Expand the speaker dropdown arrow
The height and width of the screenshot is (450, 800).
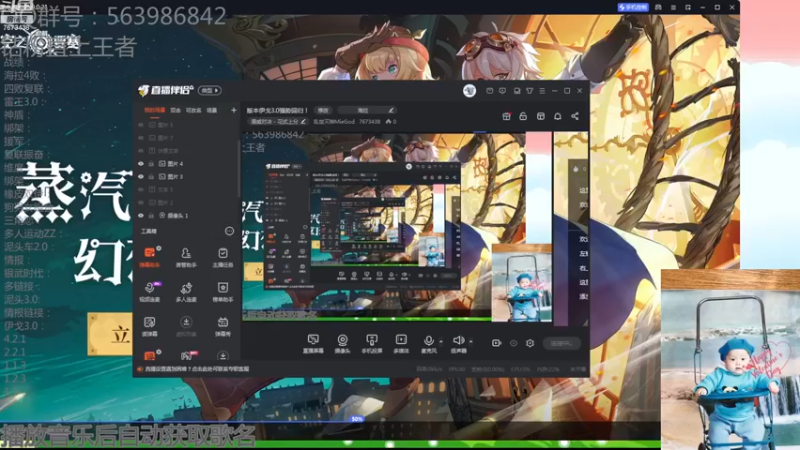pos(470,341)
